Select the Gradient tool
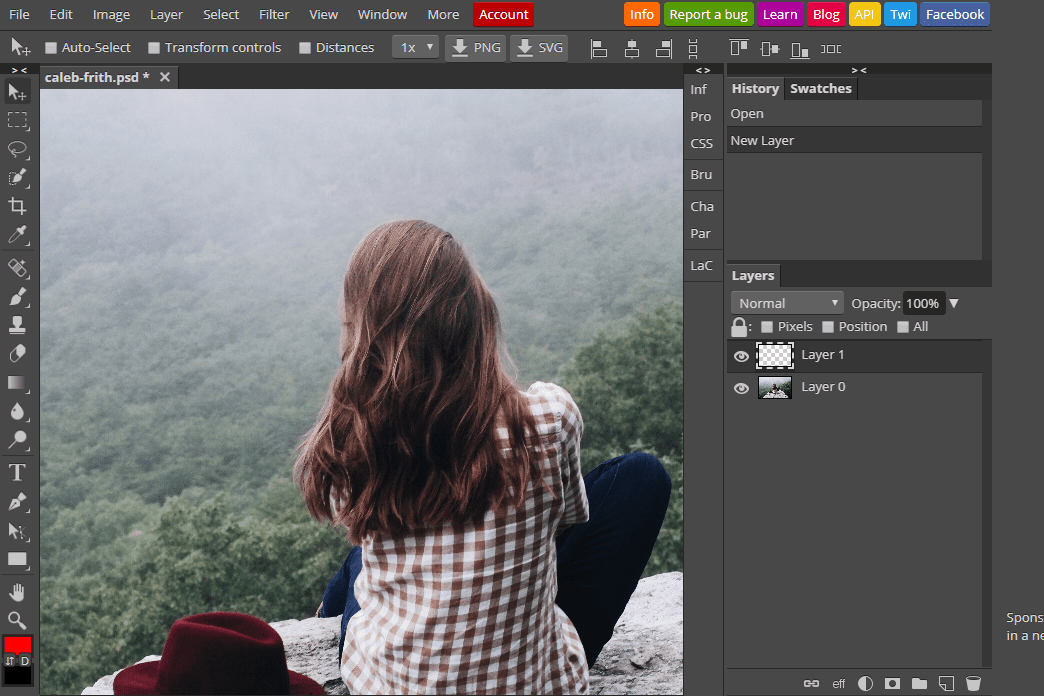1044x696 pixels. pyautogui.click(x=18, y=383)
